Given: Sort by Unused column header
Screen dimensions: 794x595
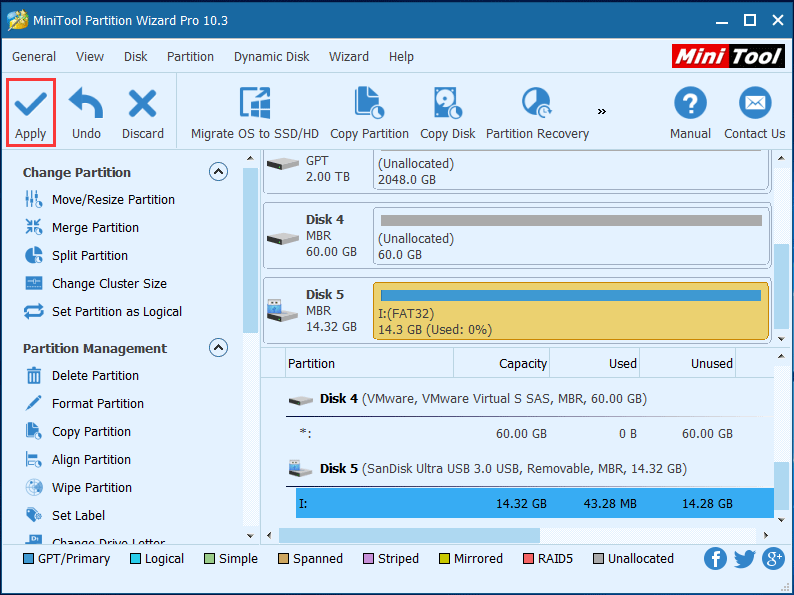Looking at the screenshot, I should pyautogui.click(x=688, y=364).
